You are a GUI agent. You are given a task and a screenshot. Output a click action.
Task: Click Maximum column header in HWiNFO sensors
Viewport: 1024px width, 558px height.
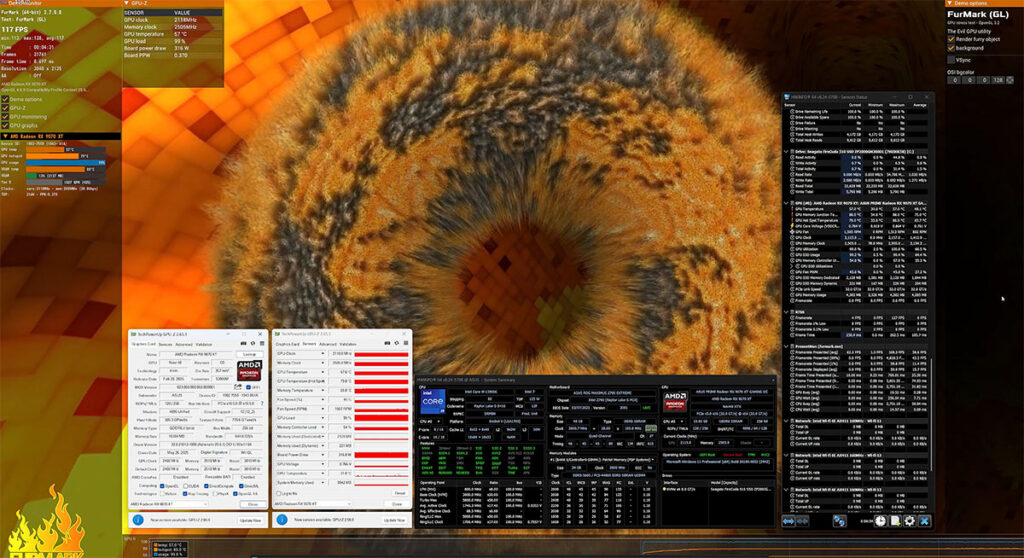click(897, 105)
